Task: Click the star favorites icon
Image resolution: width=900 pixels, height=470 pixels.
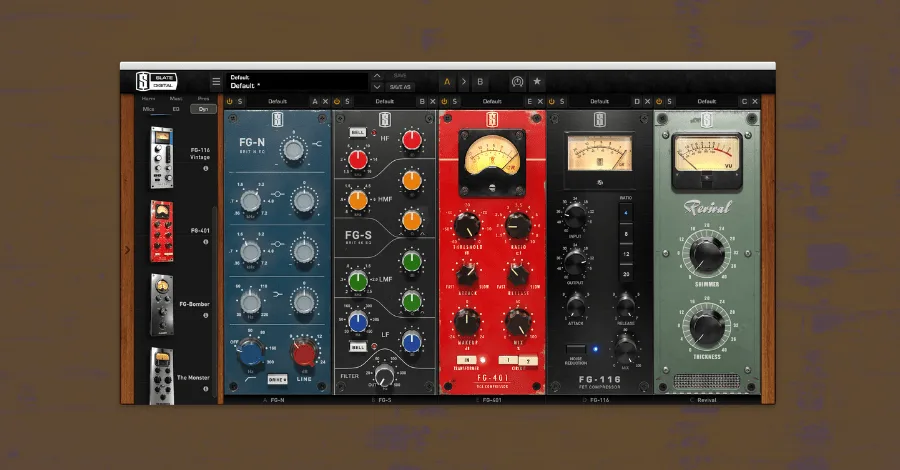Action: pyautogui.click(x=537, y=81)
